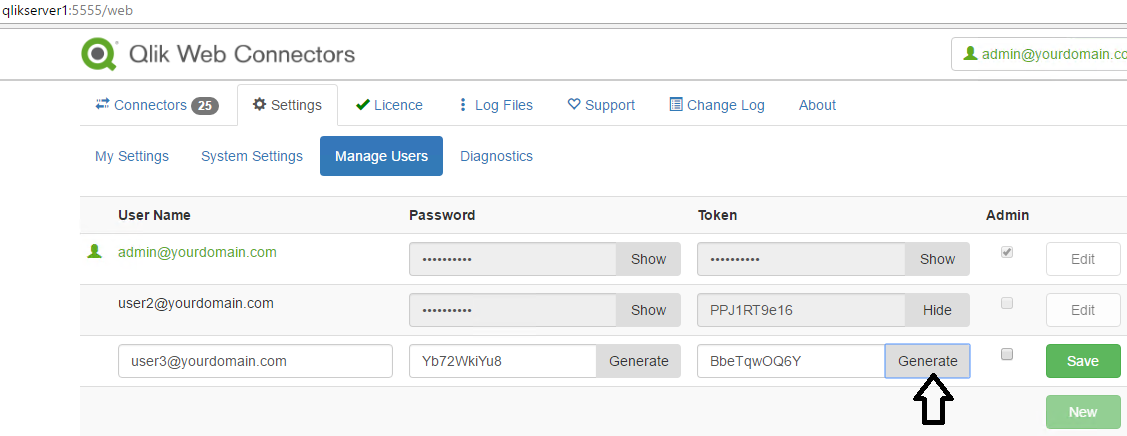Image resolution: width=1127 pixels, height=436 pixels.
Task: Open System Settings subtab
Action: (252, 156)
